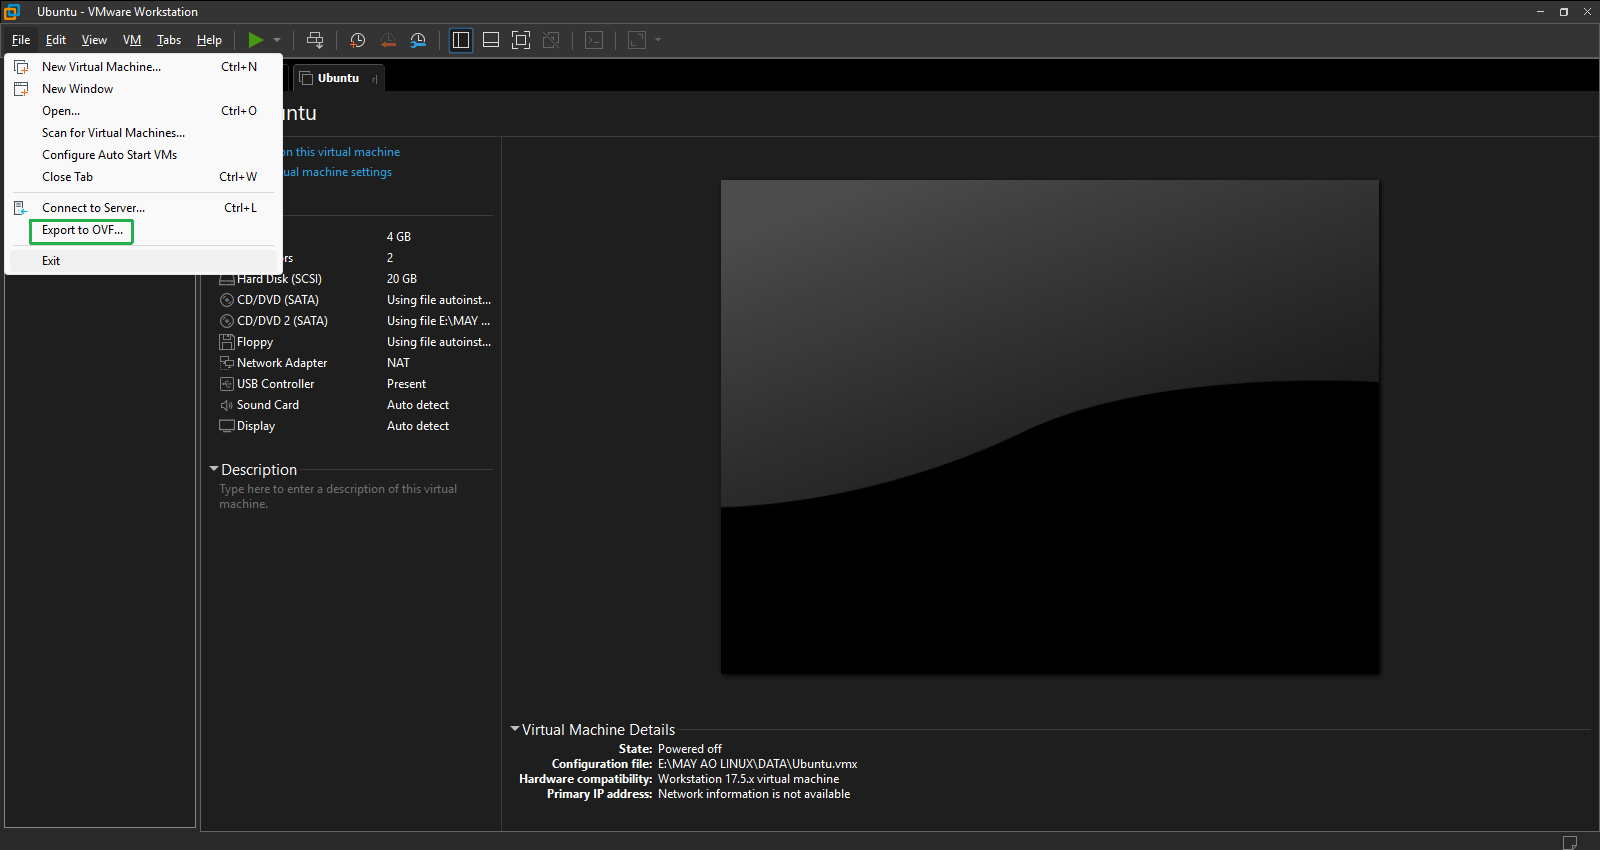
Task: Choose New Virtual Machine... from File menu
Action: (x=143, y=67)
